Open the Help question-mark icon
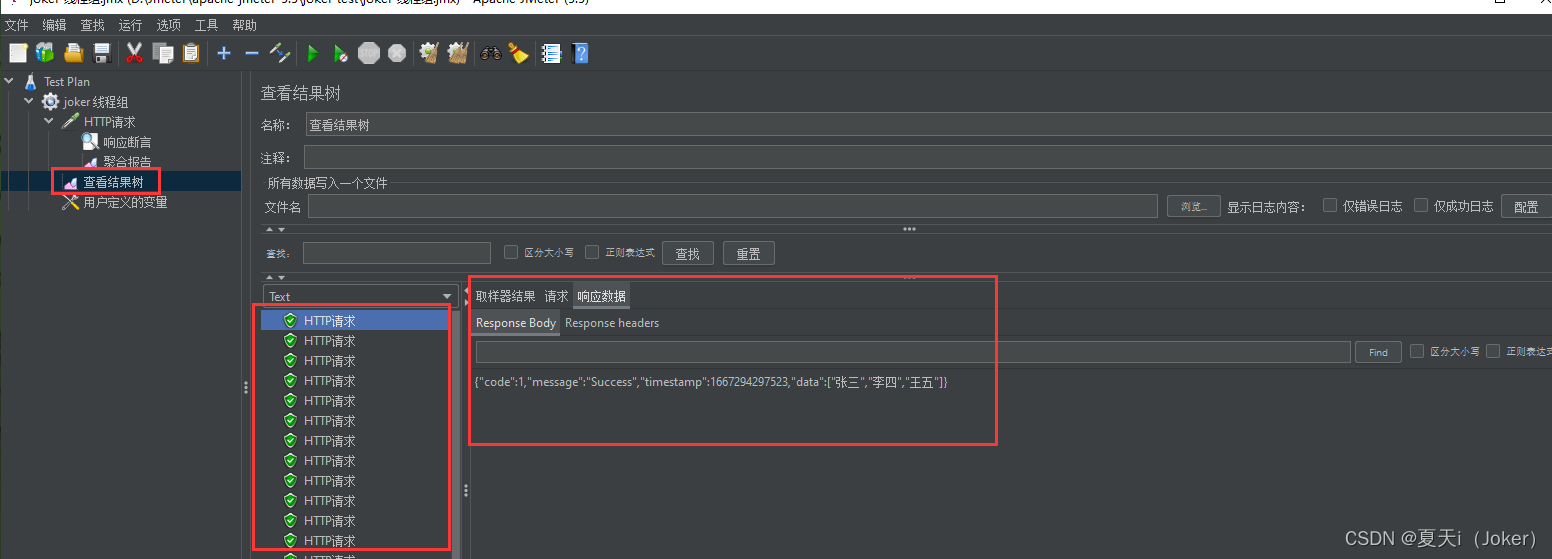Image resolution: width=1552 pixels, height=559 pixels. tap(579, 53)
